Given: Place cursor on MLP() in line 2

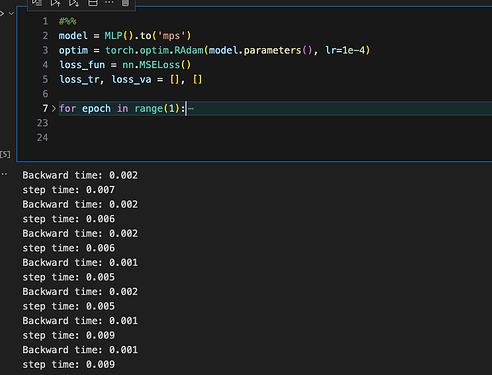Looking at the screenshot, I should click(x=119, y=36).
